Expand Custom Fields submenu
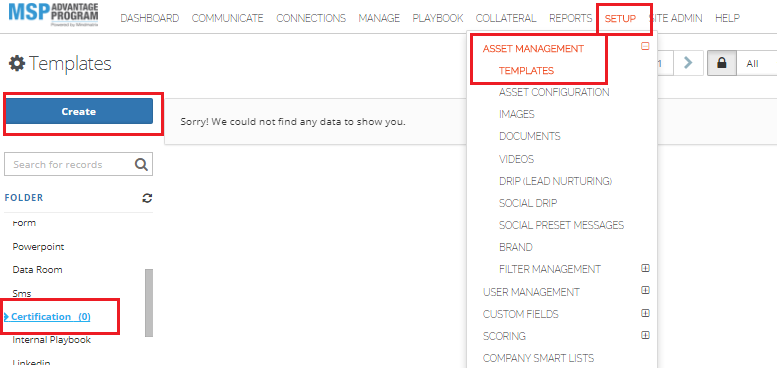 [x=645, y=313]
